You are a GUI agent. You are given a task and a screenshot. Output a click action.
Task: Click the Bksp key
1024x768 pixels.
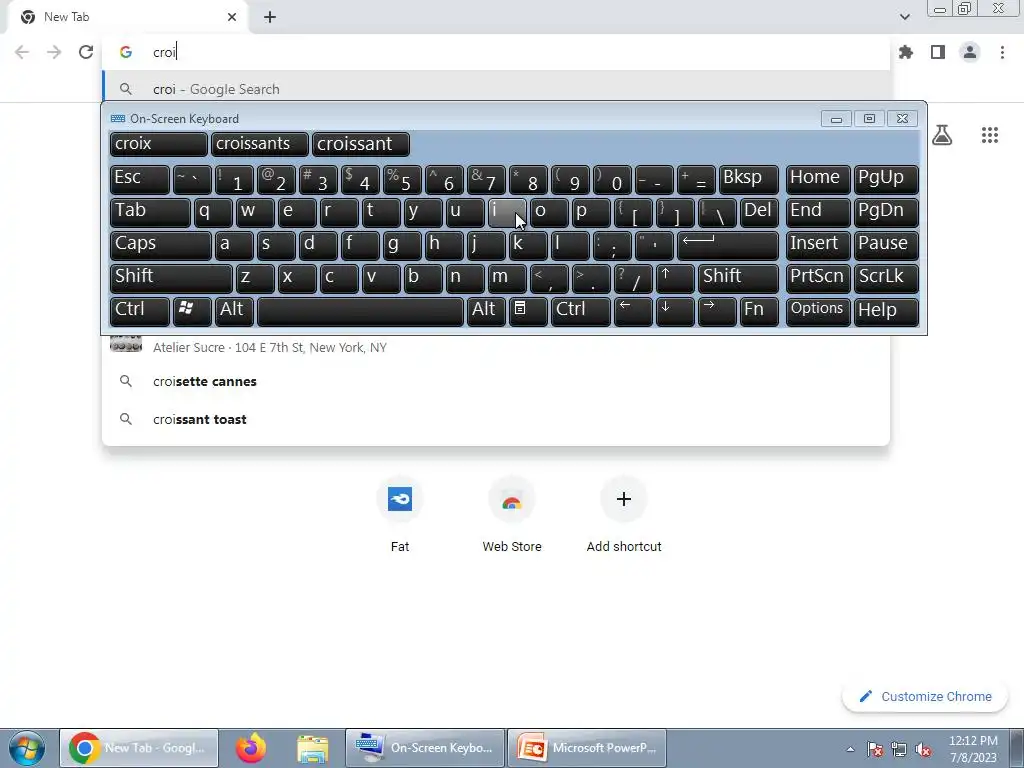(748, 179)
